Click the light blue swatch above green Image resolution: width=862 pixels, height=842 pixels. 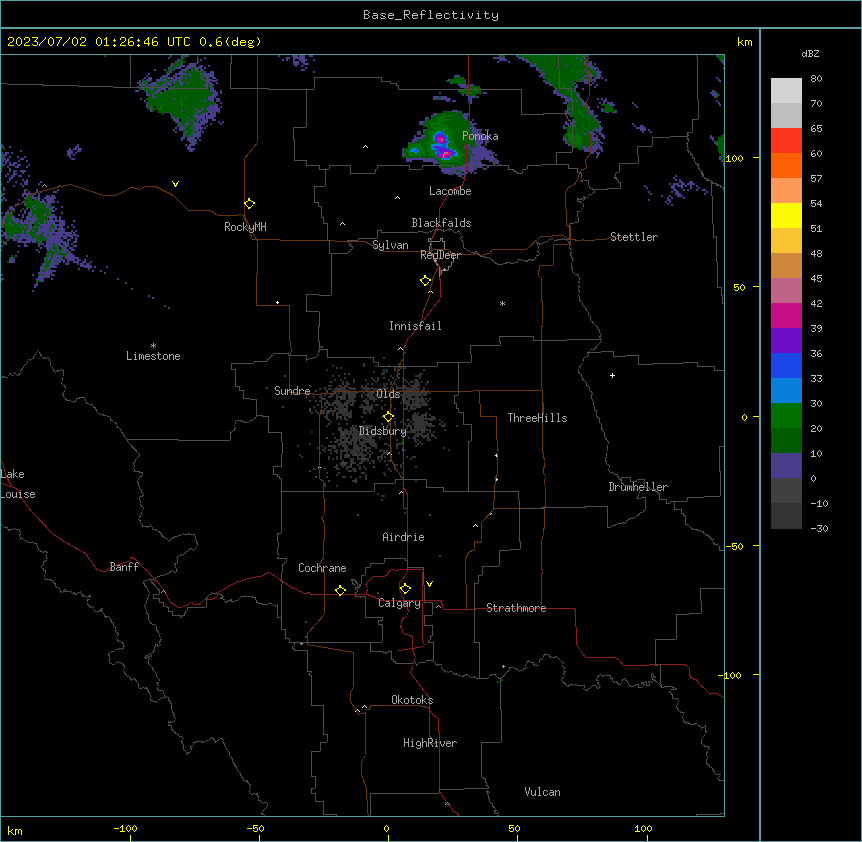click(786, 391)
